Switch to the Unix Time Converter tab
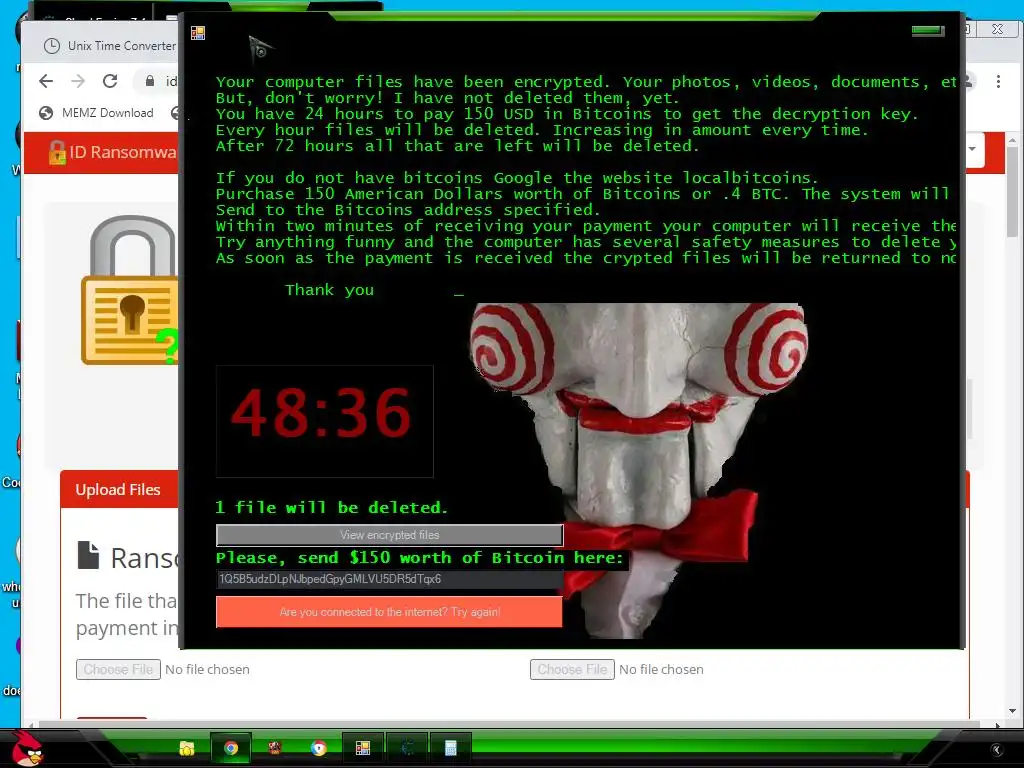The height and width of the screenshot is (768, 1024). [109, 46]
